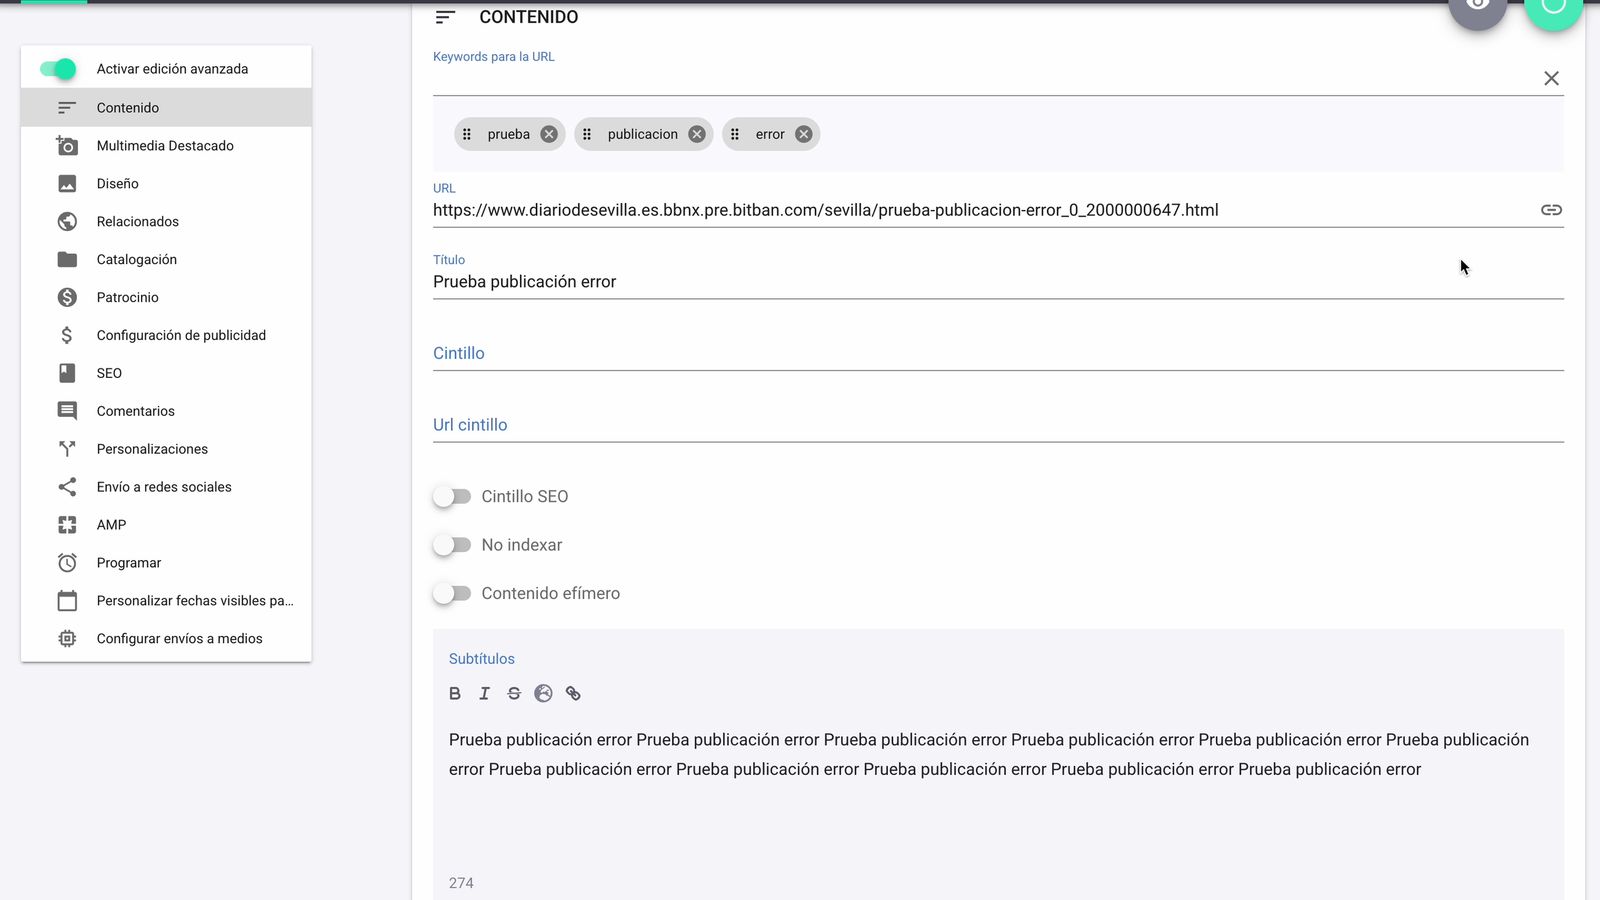Click the Personalizaciones split-arrow icon
1600x900 pixels.
click(67, 449)
